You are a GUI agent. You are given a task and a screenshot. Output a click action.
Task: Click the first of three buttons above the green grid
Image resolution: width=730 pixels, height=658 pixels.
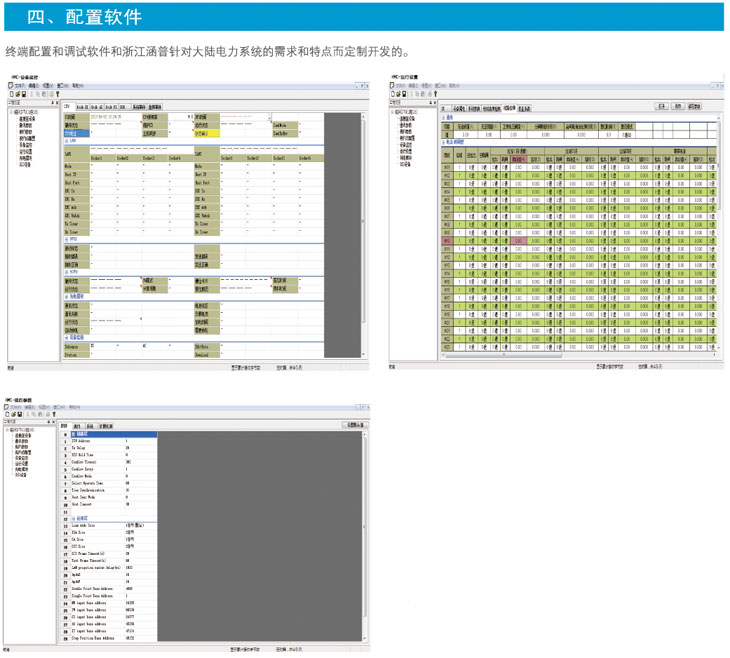tap(662, 106)
